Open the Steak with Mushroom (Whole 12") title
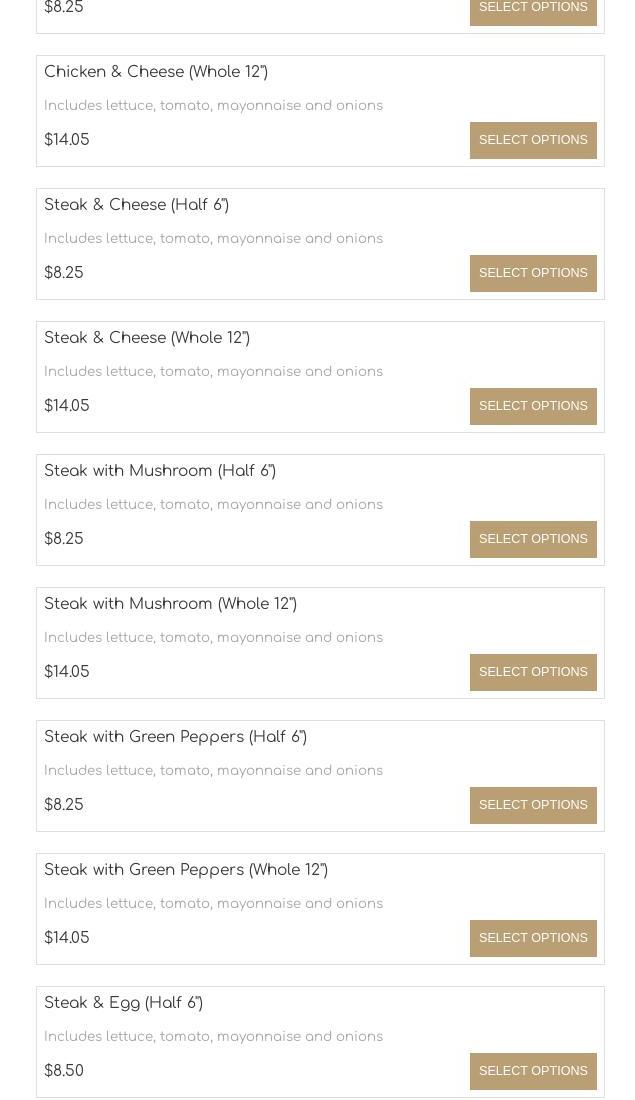The width and height of the screenshot is (635, 1100). (x=171, y=603)
